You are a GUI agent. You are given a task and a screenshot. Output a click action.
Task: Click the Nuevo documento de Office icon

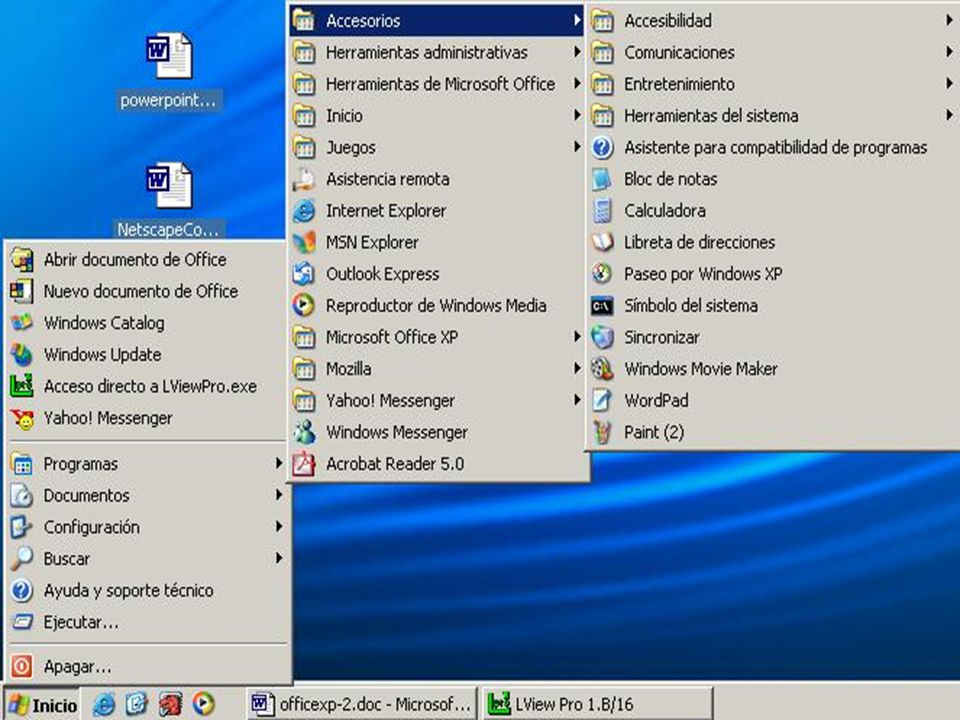[22, 291]
